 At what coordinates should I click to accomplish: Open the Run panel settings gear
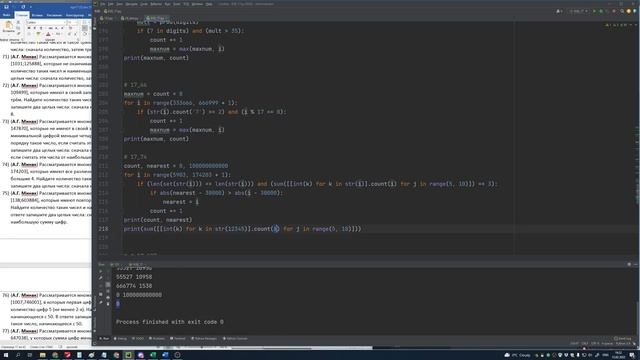click(x=629, y=264)
